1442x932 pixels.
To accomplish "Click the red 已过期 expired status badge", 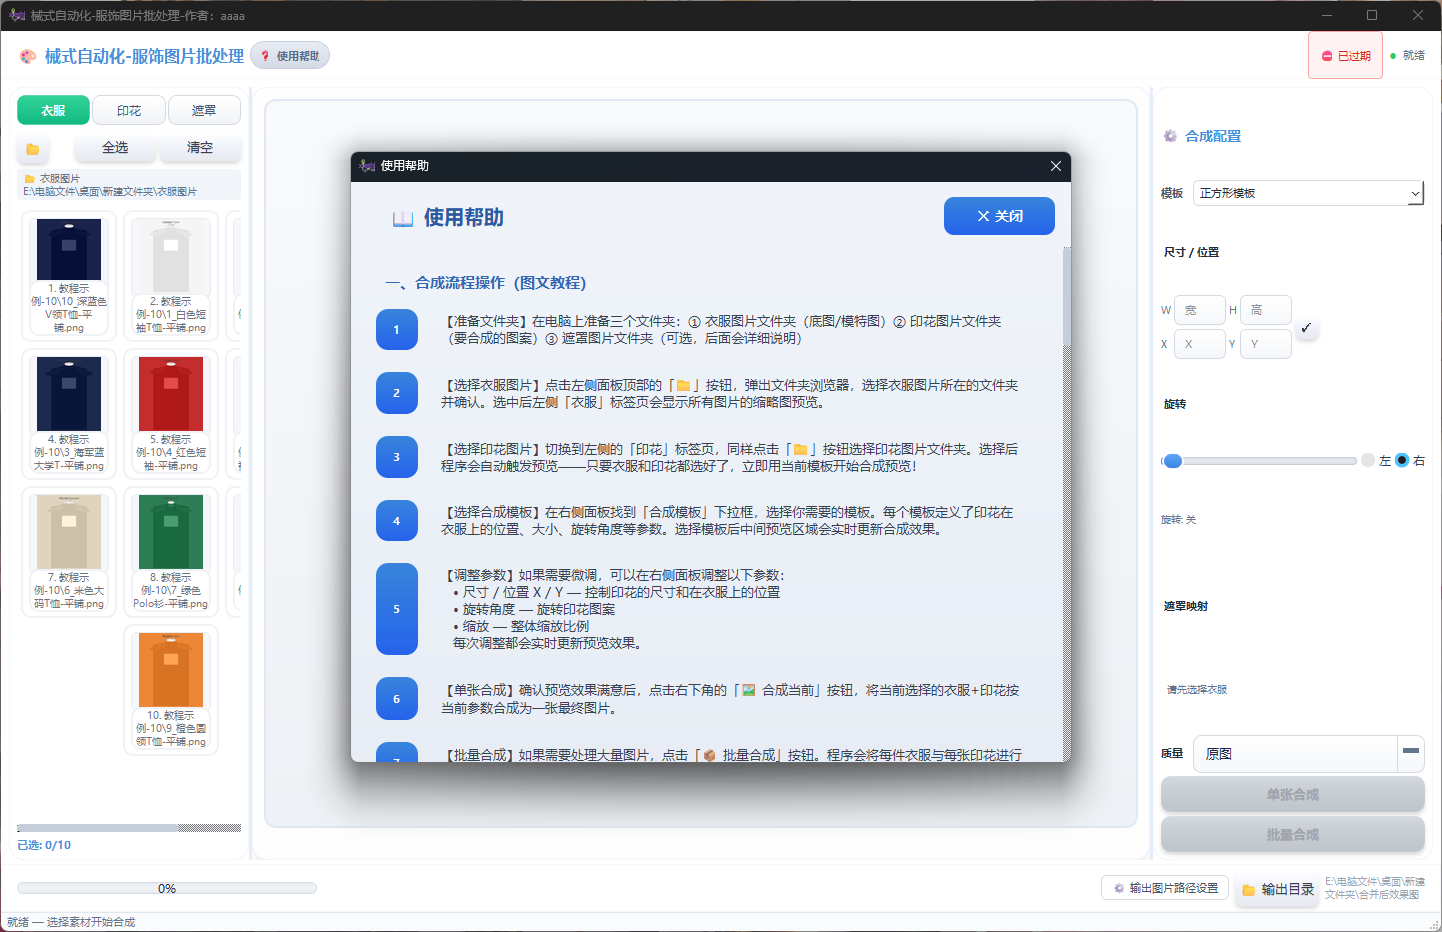I will 1345,56.
